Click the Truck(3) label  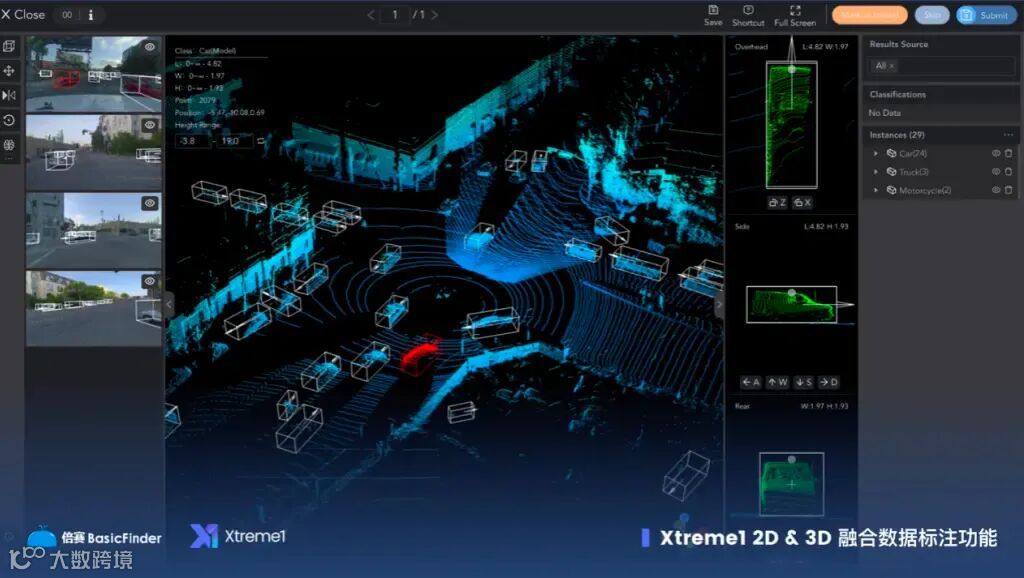pos(914,172)
